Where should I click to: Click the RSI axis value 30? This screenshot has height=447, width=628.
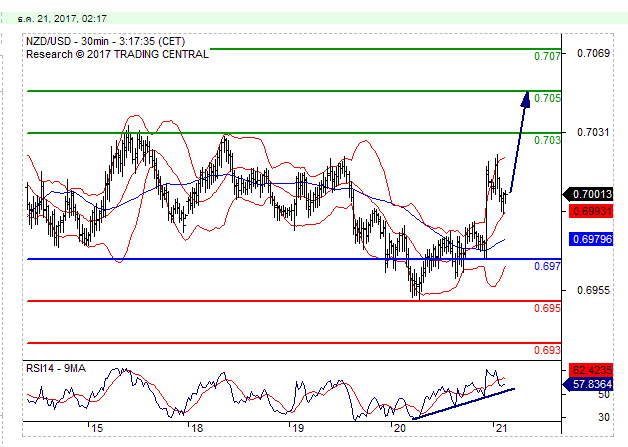(604, 417)
